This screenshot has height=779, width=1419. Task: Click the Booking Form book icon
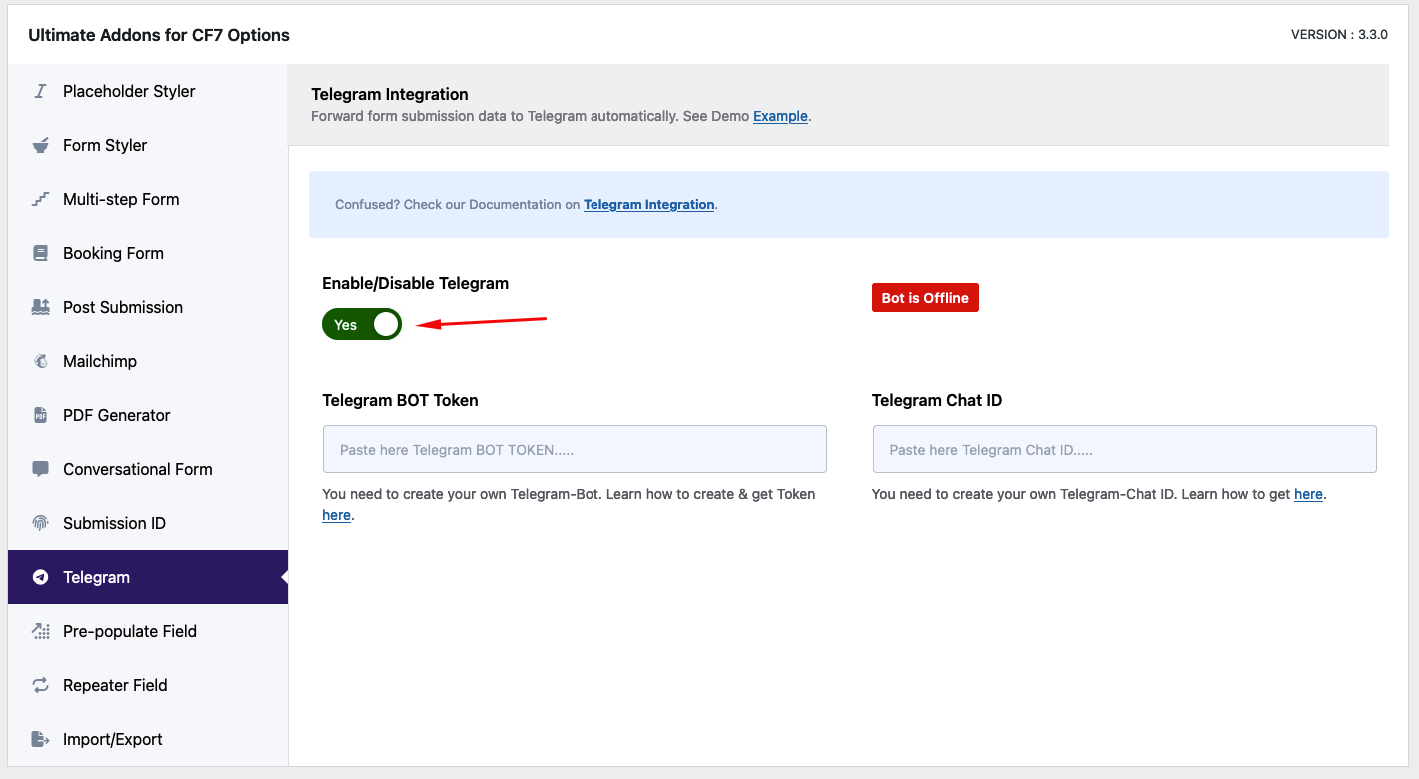tap(40, 253)
